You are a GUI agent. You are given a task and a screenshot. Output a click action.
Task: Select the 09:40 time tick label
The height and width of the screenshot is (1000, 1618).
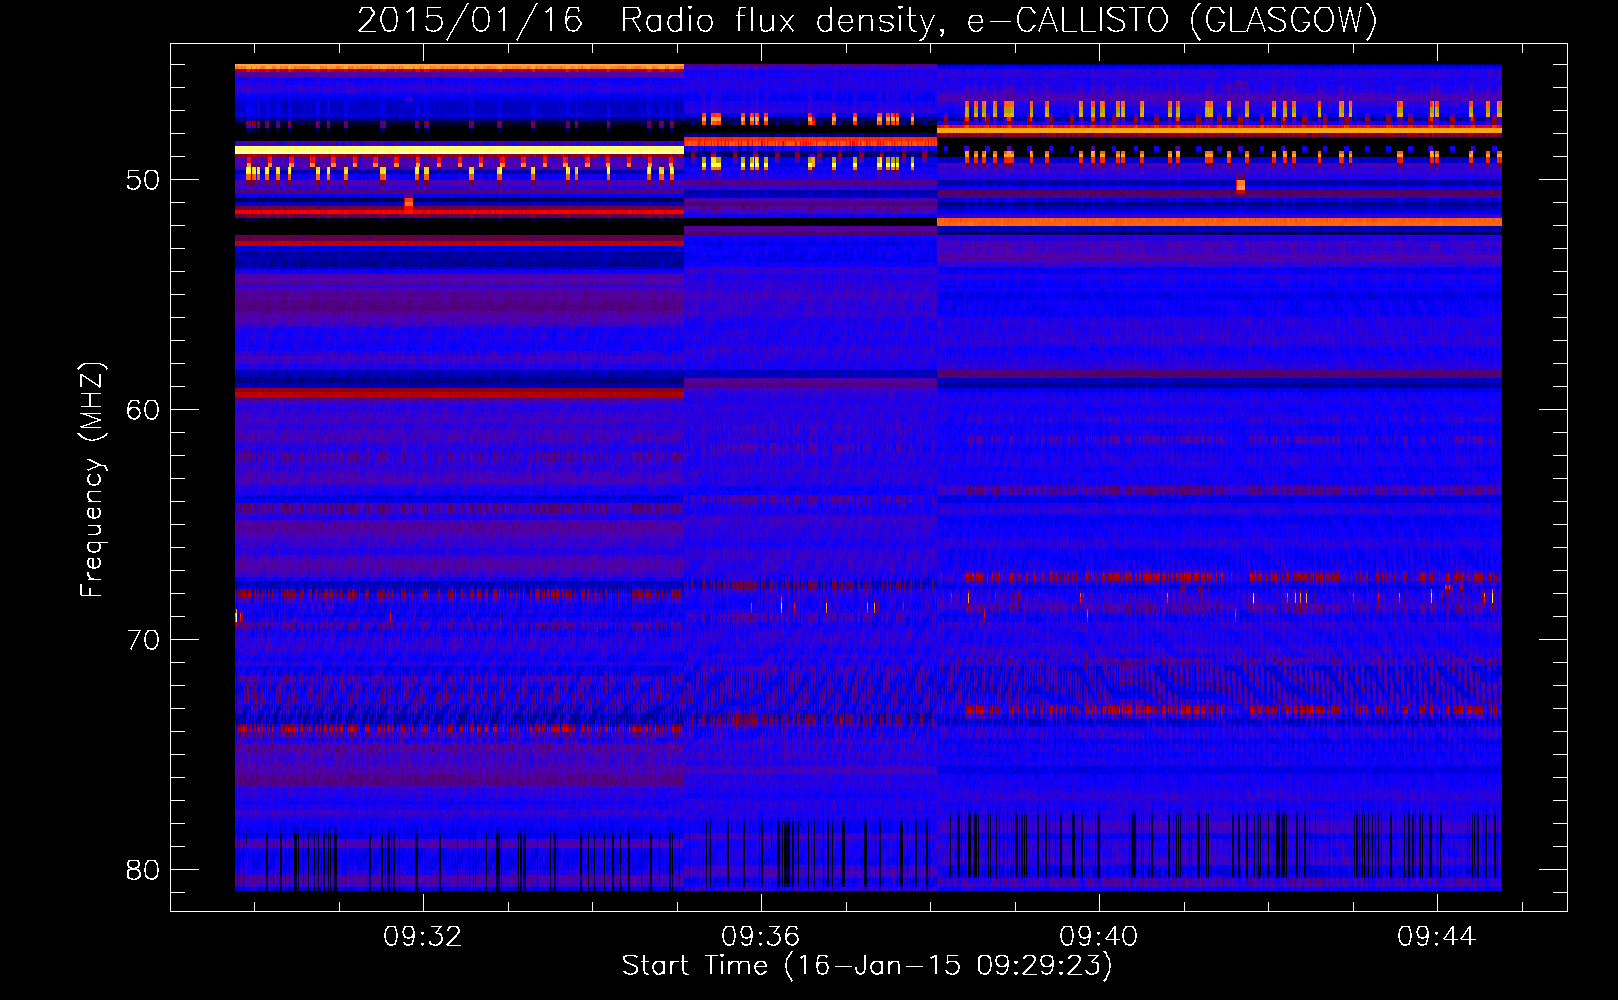1098,937
